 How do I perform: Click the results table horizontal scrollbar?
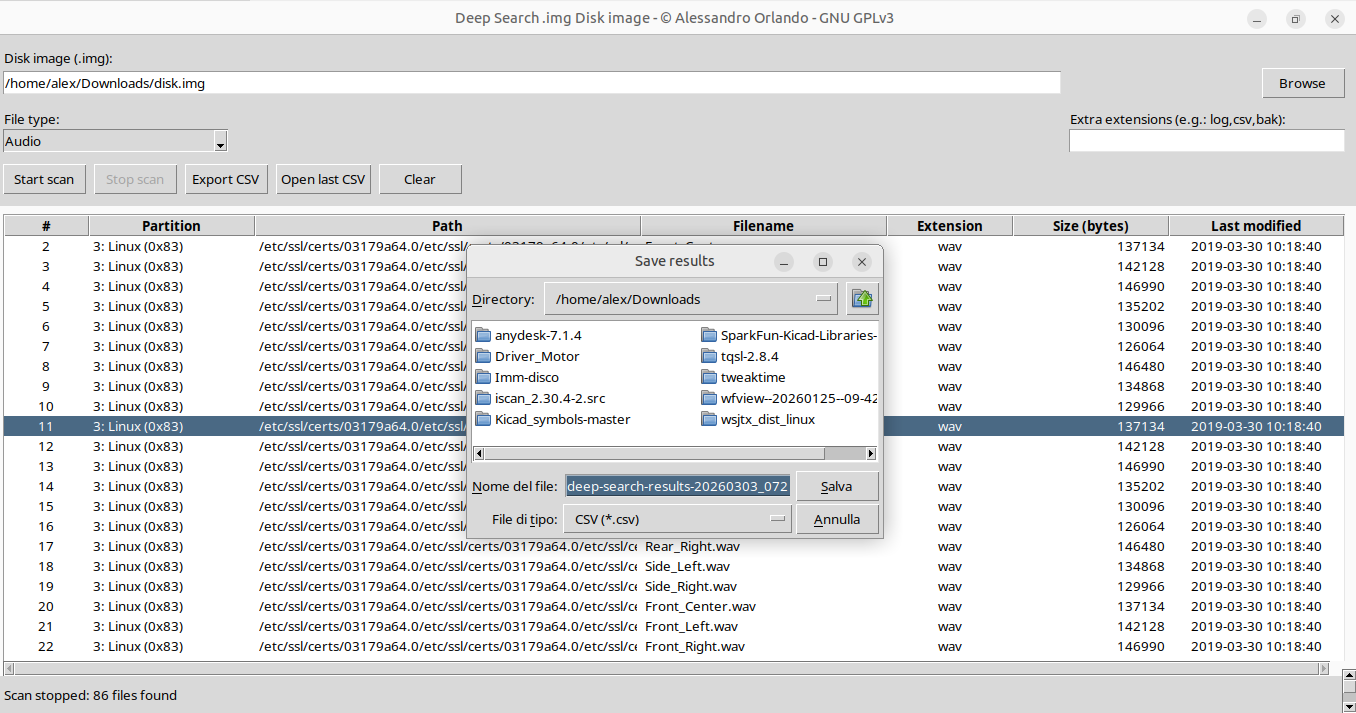667,668
